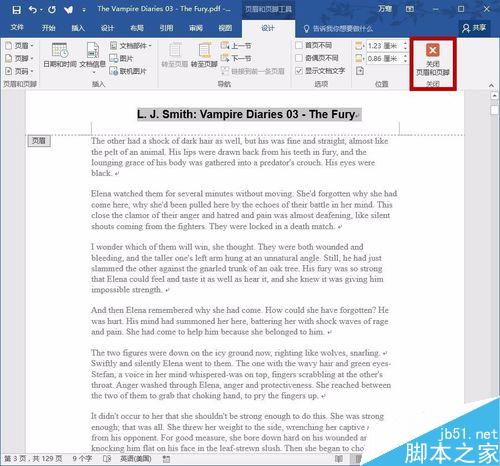Click the Share (共享) button

[x=474, y=28]
